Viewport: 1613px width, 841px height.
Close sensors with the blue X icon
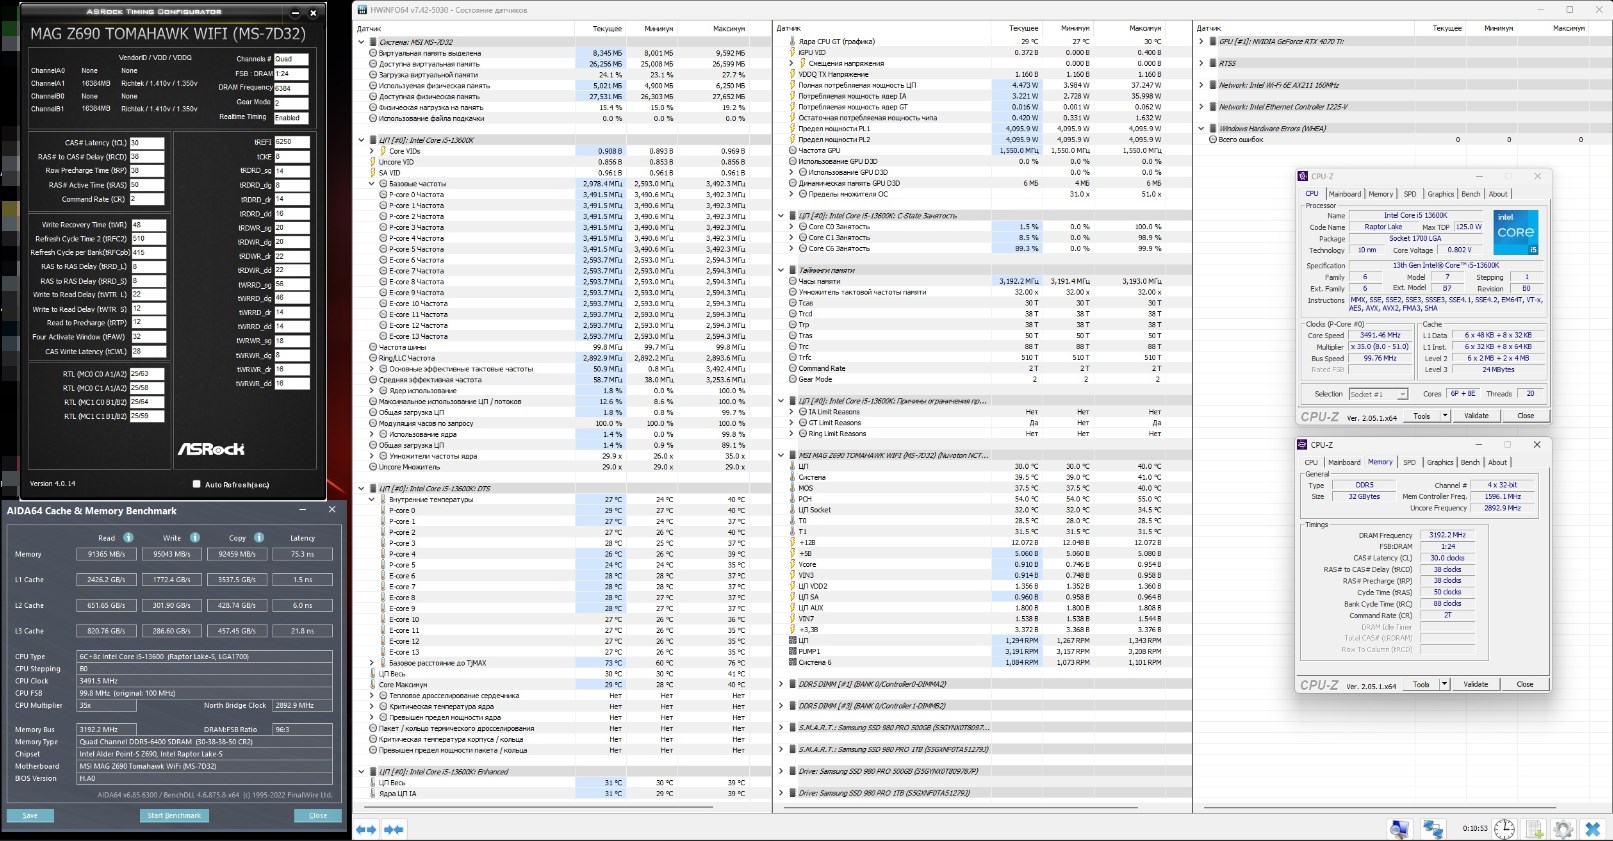click(x=1594, y=829)
